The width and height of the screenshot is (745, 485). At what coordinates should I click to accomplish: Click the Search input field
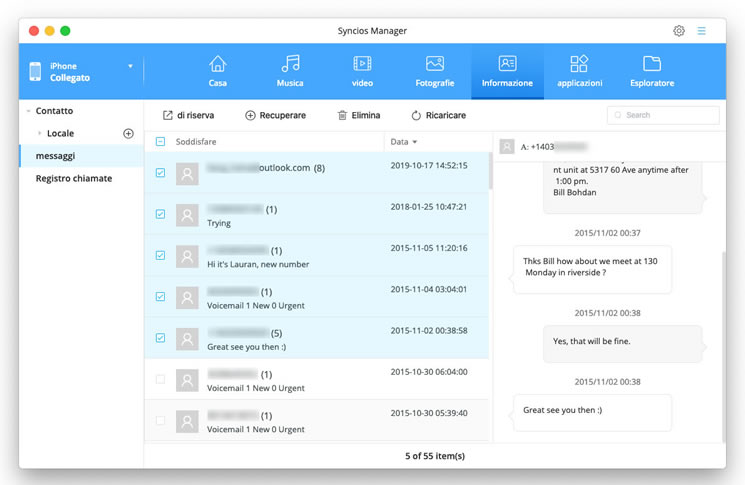click(663, 115)
